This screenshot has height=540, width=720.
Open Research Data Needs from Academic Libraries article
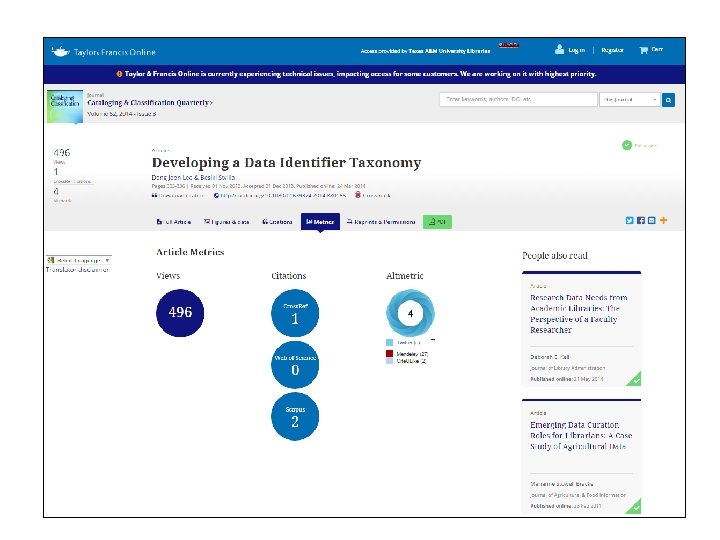579,314
